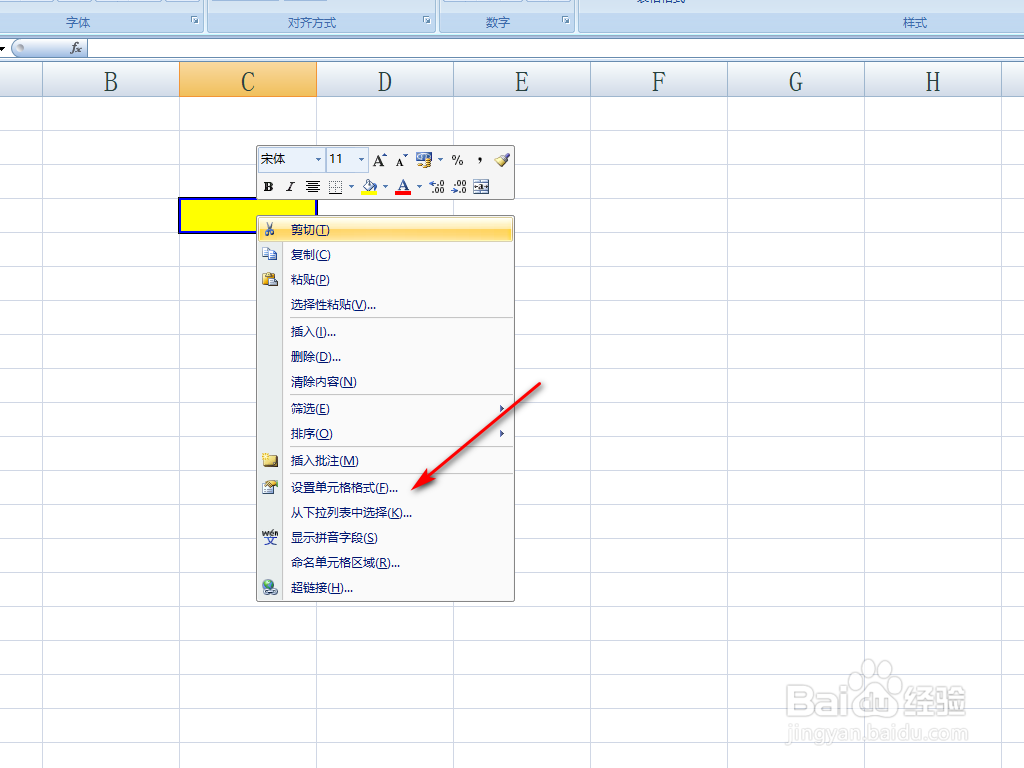1024x768 pixels.
Task: Click the yellow highlighted cell
Action: point(219,216)
